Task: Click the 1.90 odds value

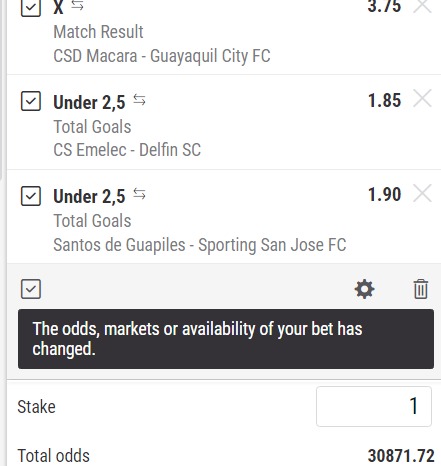Action: pos(384,194)
